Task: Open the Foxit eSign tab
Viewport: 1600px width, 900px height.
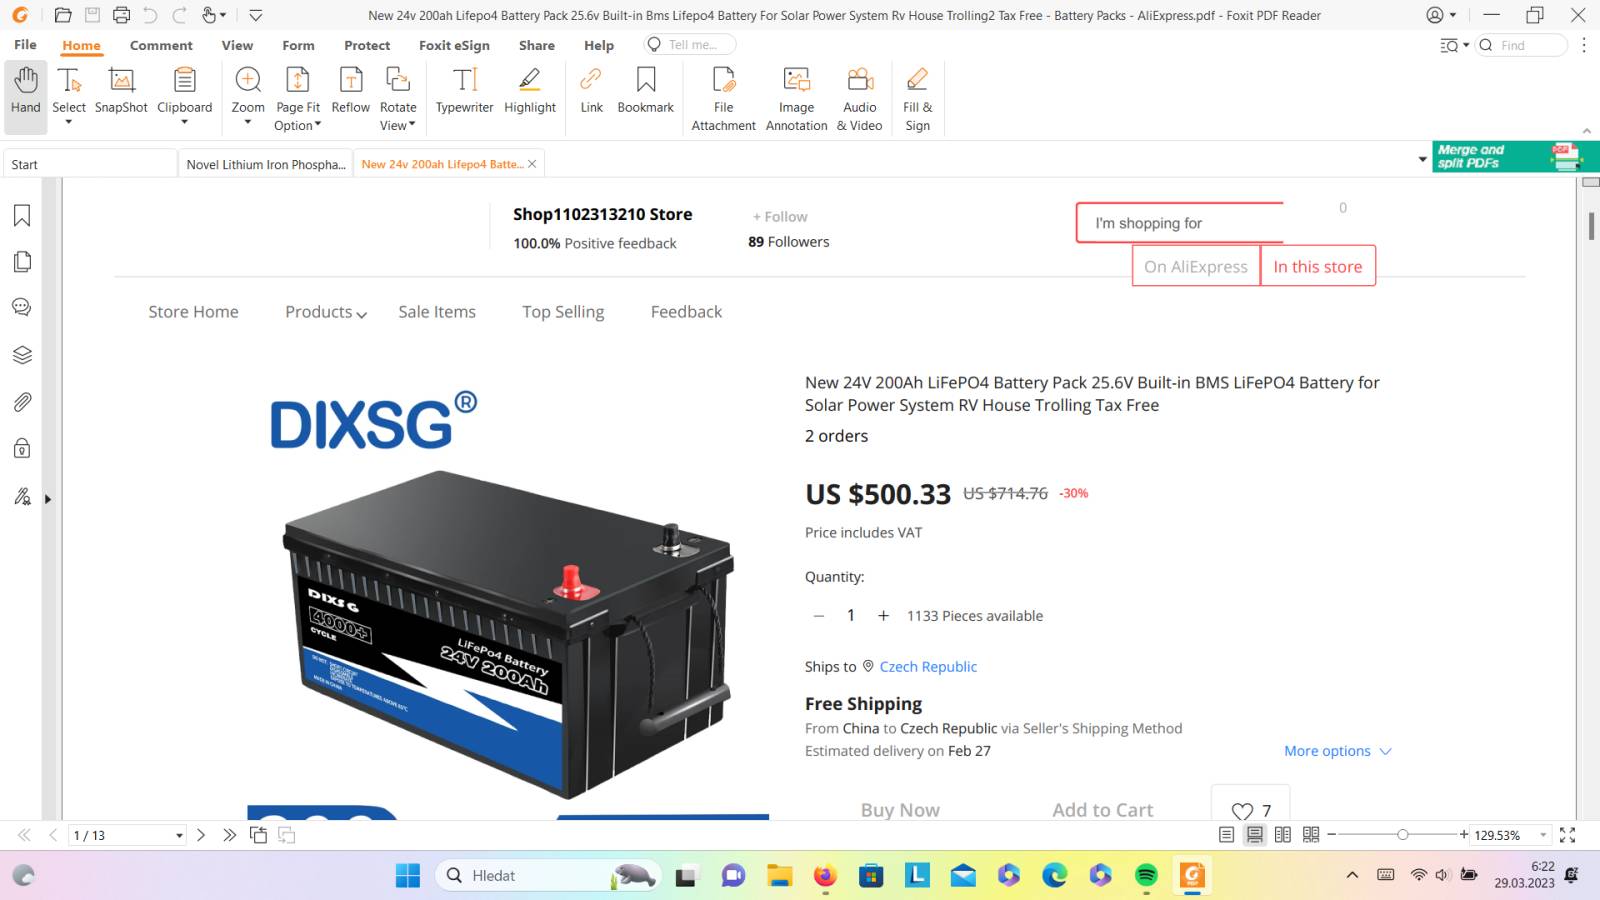Action: click(x=454, y=45)
